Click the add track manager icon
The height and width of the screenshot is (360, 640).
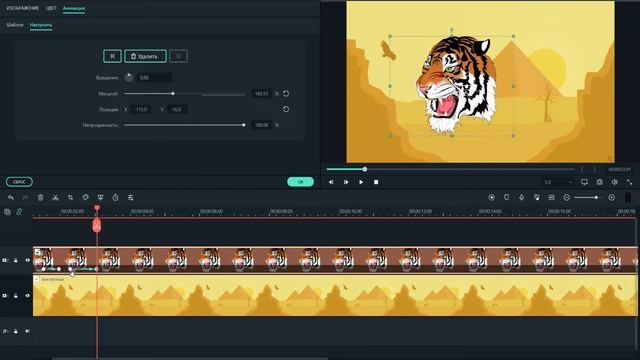click(7, 212)
